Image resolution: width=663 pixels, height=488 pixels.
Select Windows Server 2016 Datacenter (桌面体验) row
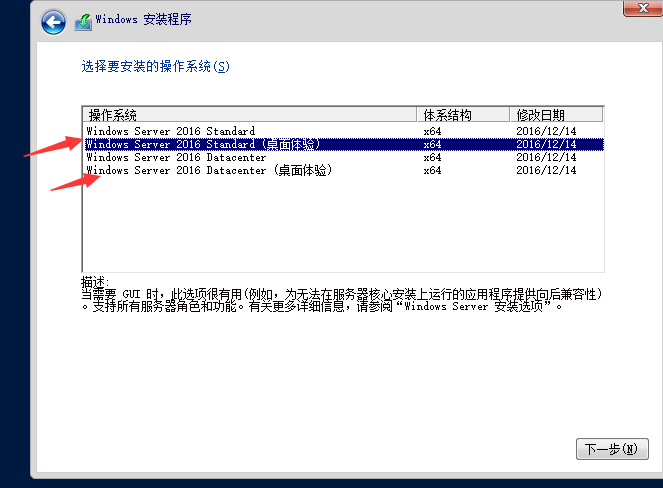click(x=343, y=170)
